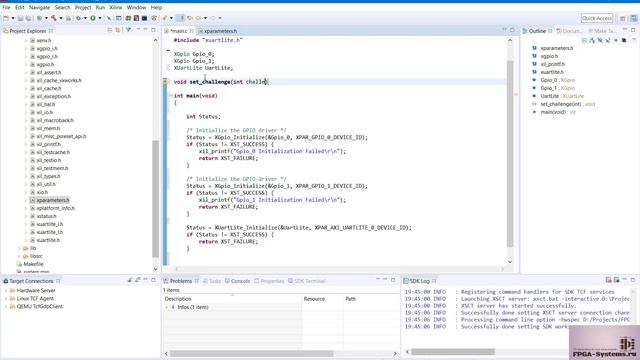Expand Linux TCF Agent node
The image size is (640, 360).
click(x=5, y=298)
